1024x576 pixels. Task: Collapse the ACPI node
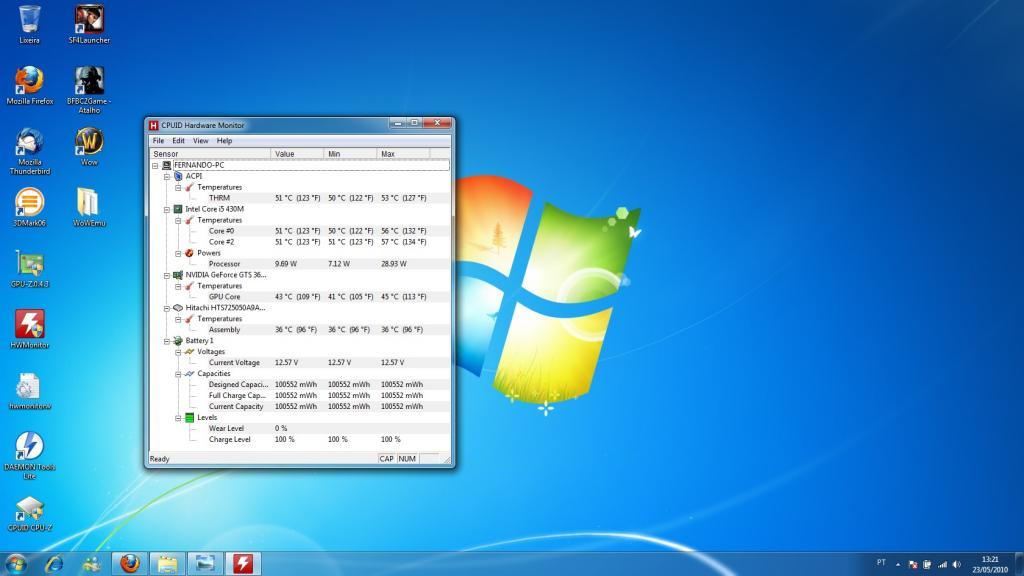pos(167,176)
